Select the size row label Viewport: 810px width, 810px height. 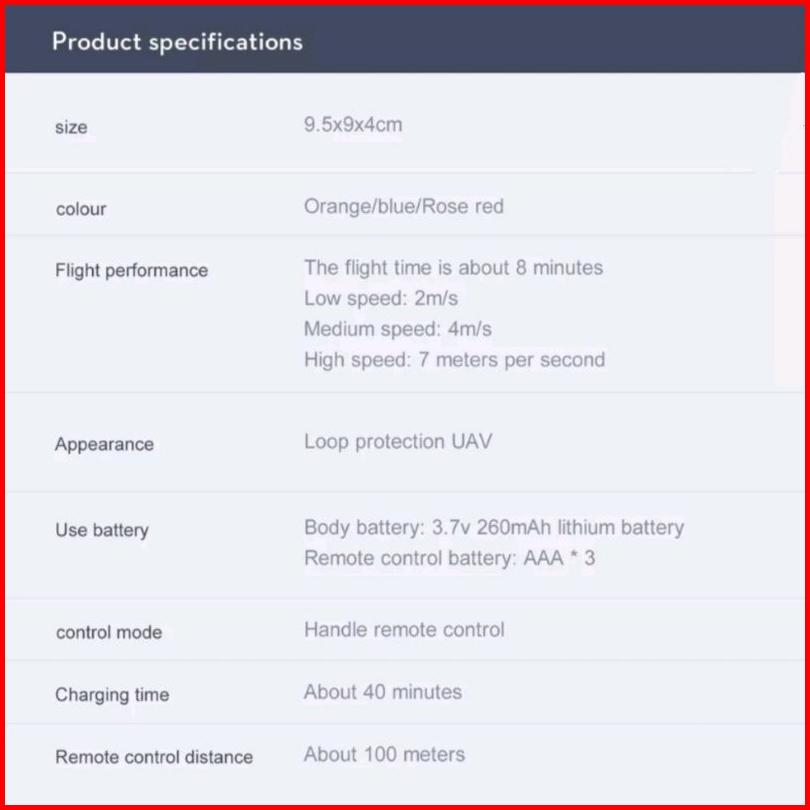click(71, 127)
